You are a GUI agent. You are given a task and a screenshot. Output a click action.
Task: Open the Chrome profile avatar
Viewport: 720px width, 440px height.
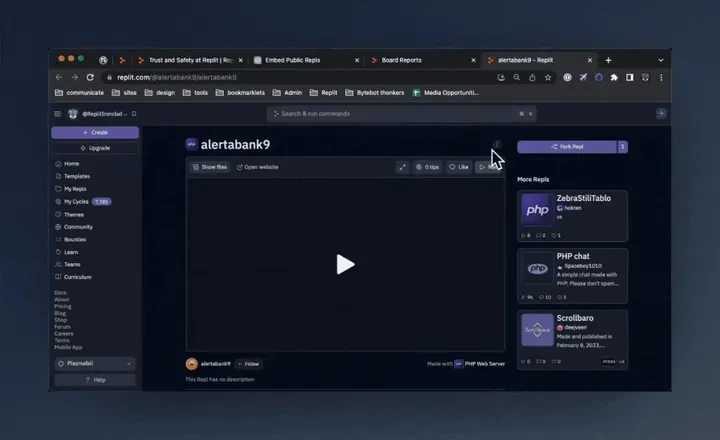(645, 78)
